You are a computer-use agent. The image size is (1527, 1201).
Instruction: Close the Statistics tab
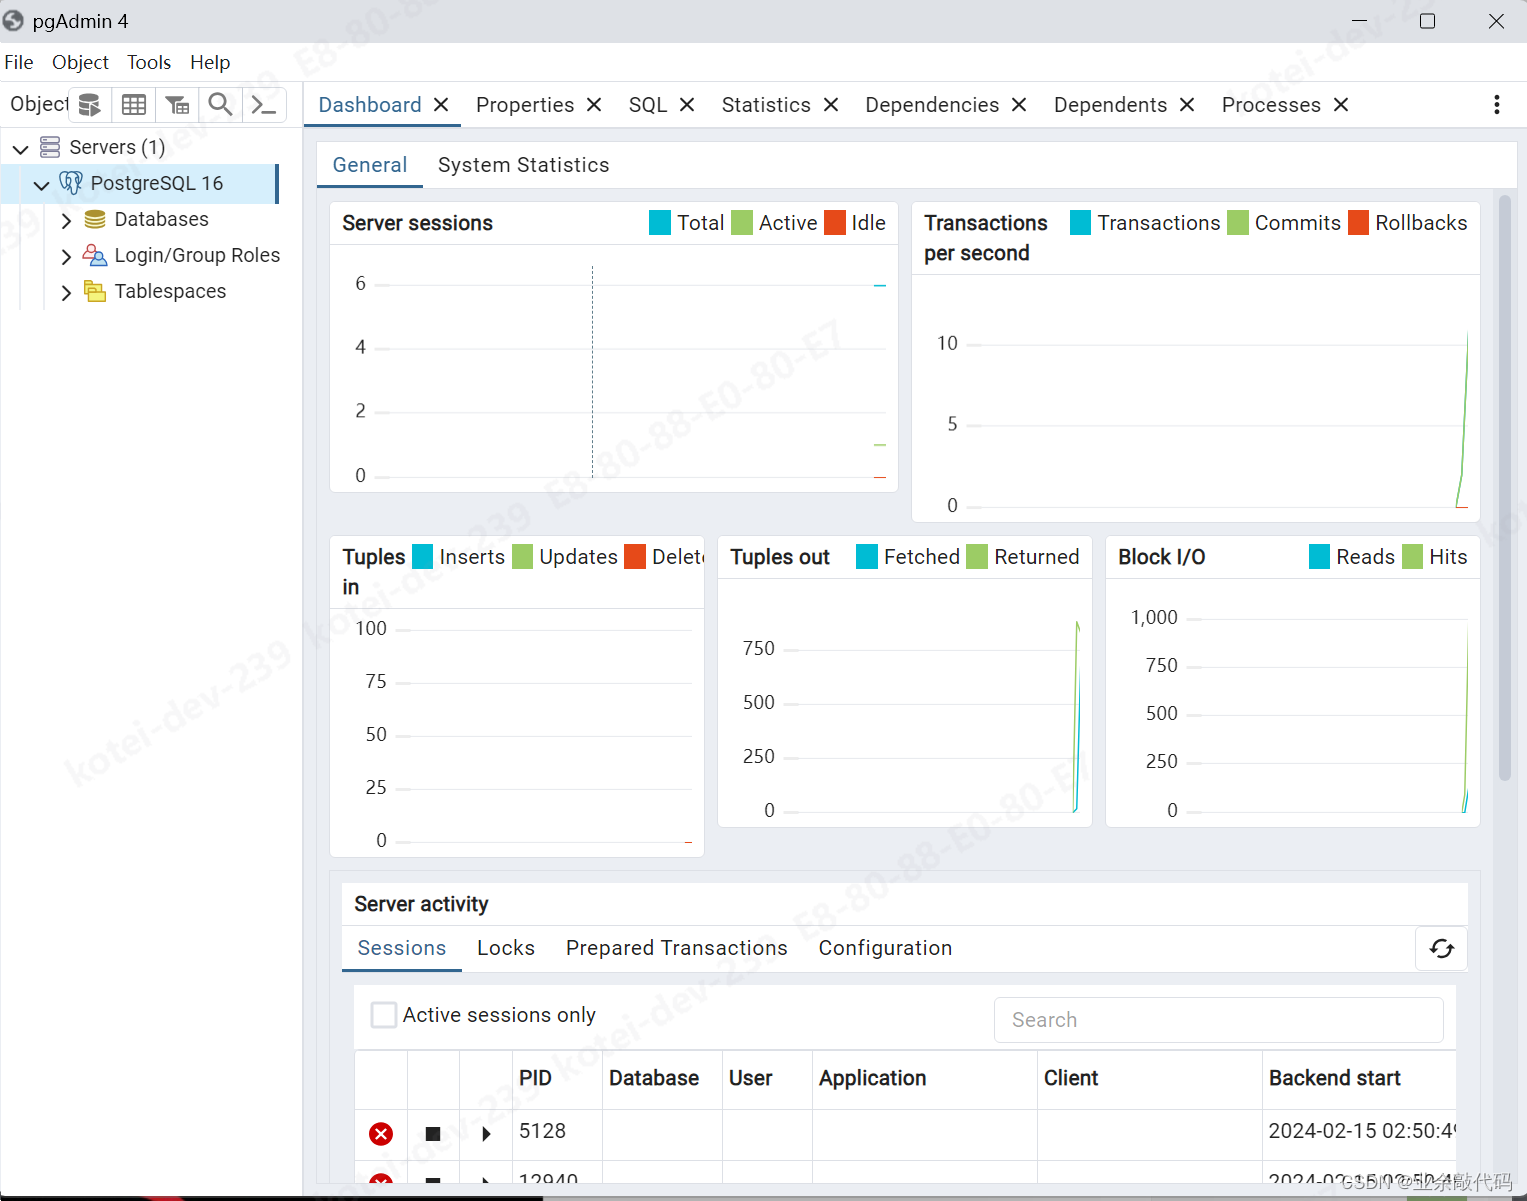(831, 105)
